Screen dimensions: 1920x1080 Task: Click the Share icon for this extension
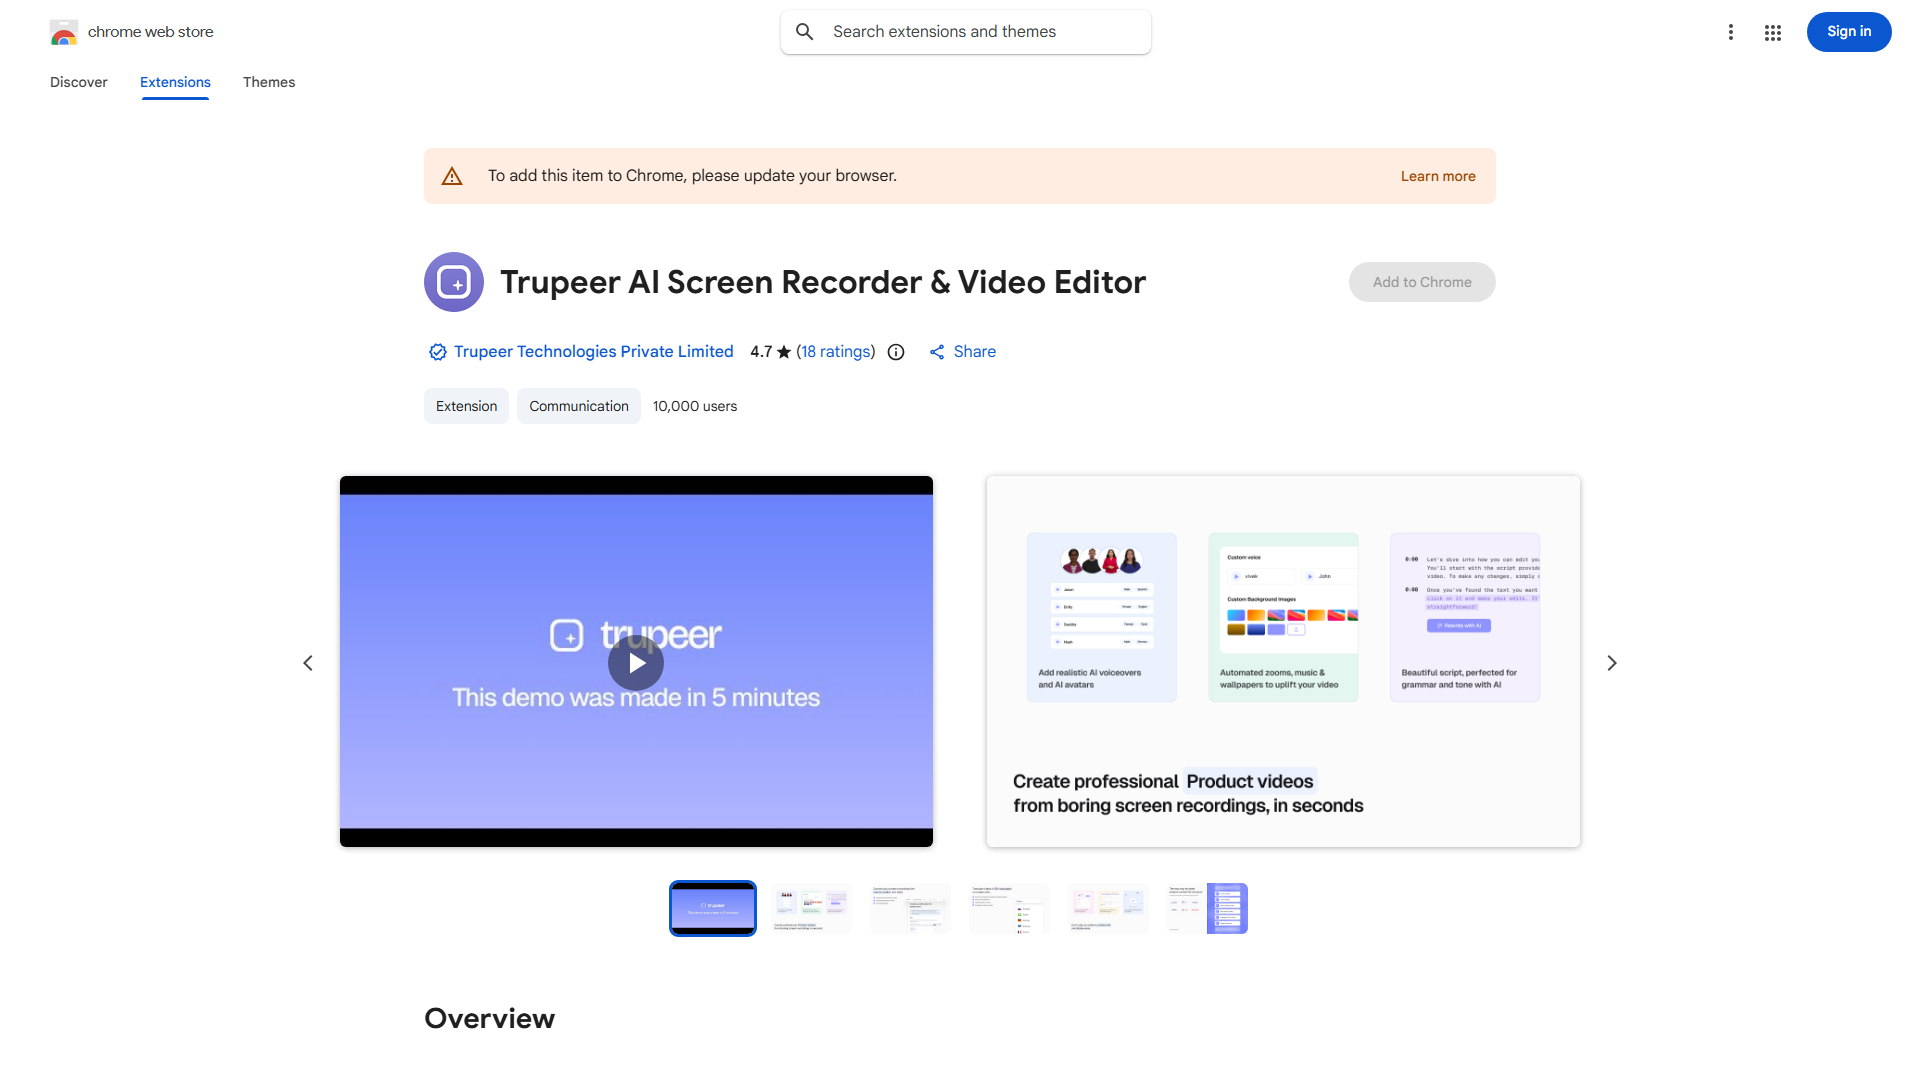click(937, 352)
